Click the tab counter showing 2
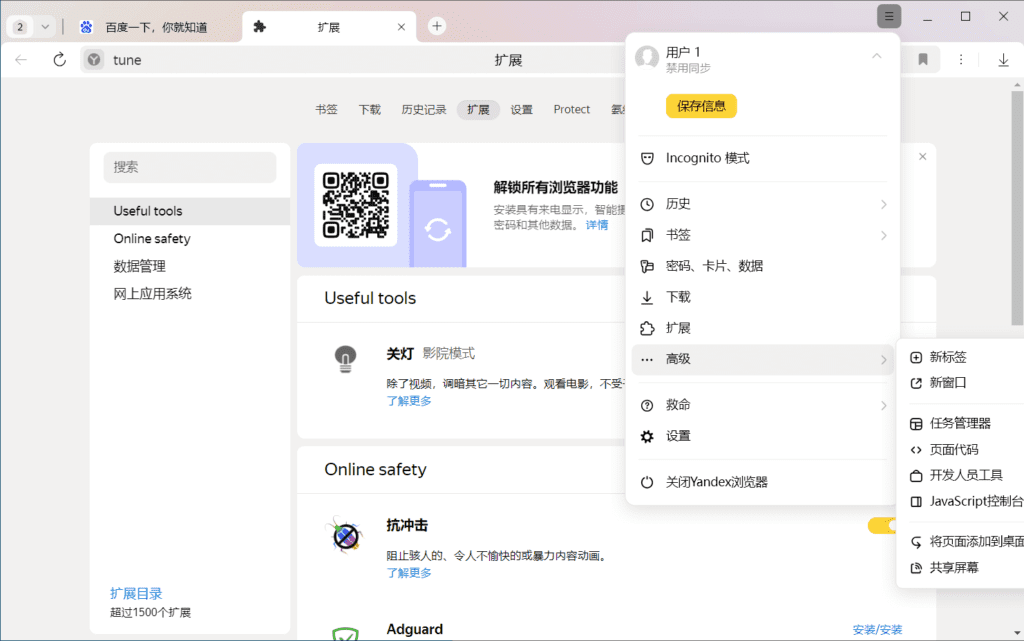 coord(20,27)
